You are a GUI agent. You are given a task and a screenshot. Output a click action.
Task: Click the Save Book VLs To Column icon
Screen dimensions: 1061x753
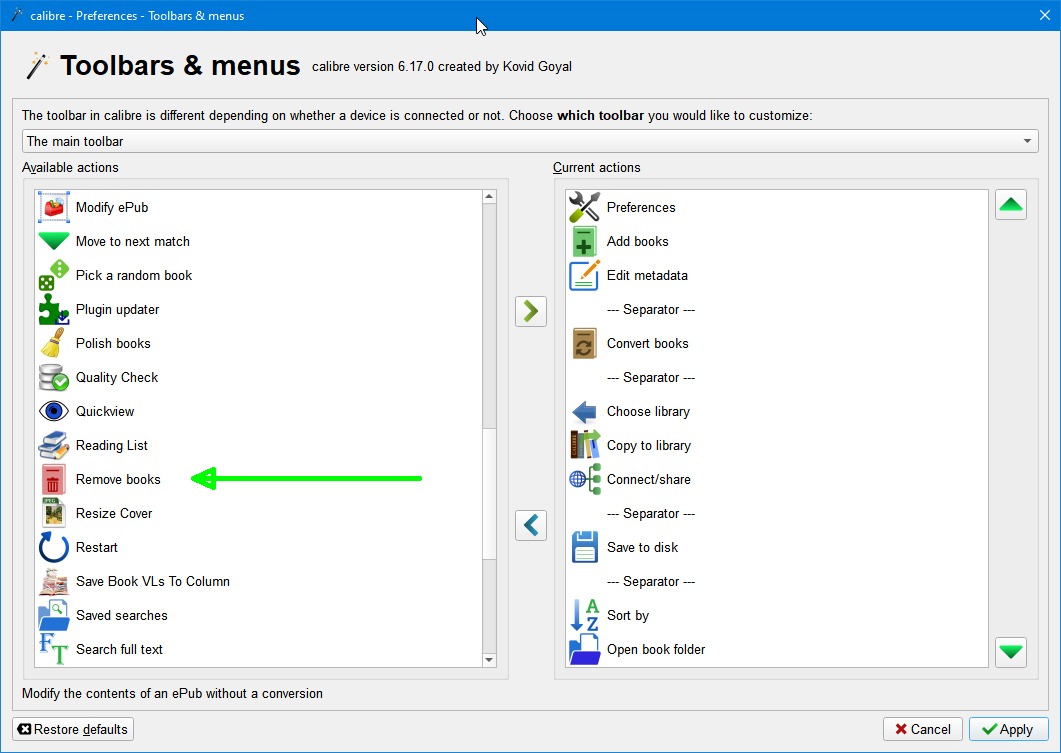click(53, 580)
